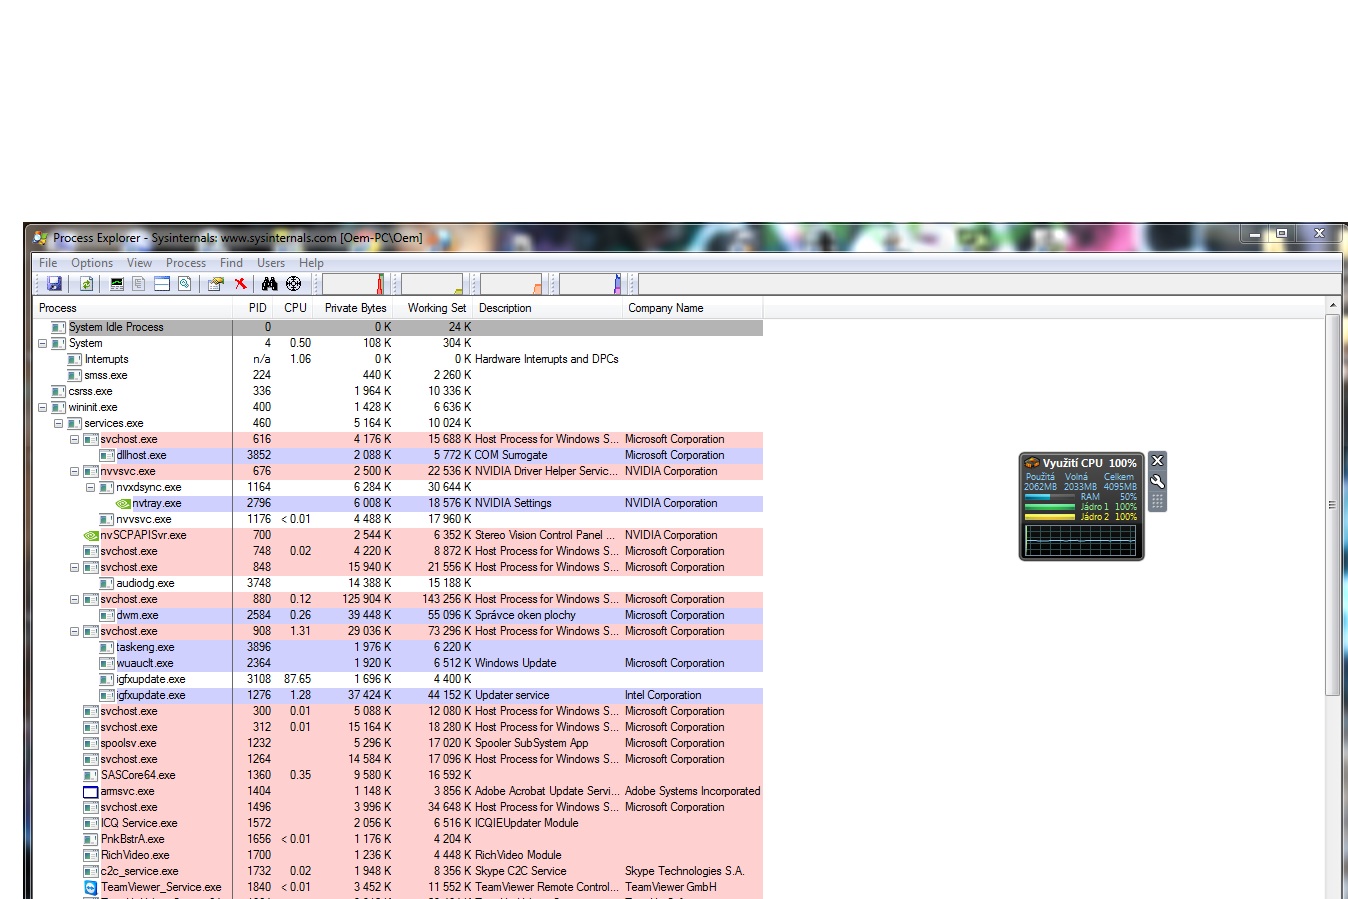Click the NVIDIA icon beside nvtray.exe
This screenshot has width=1348, height=899.
pyautogui.click(x=123, y=503)
